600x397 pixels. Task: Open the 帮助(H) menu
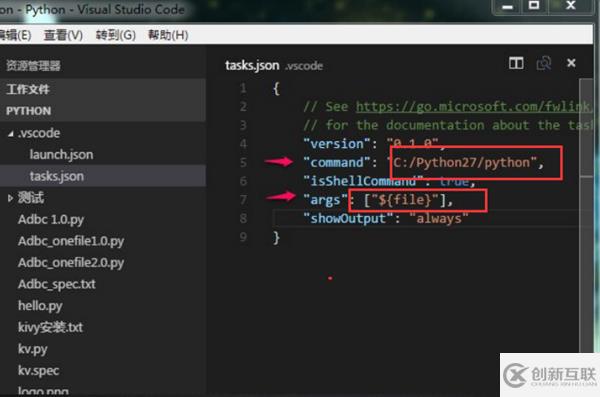[x=168, y=35]
